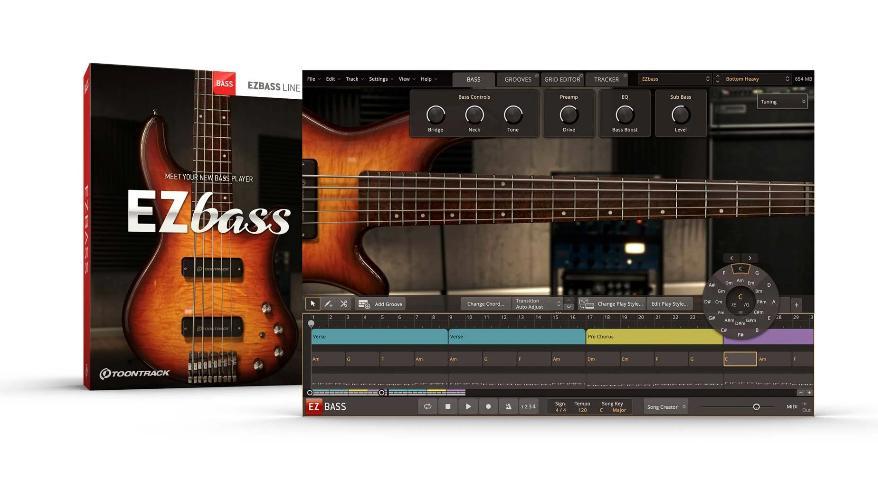Open the Transition Auto Adjust dropdown
Screen dimensions: 878x497
[x=538, y=304]
